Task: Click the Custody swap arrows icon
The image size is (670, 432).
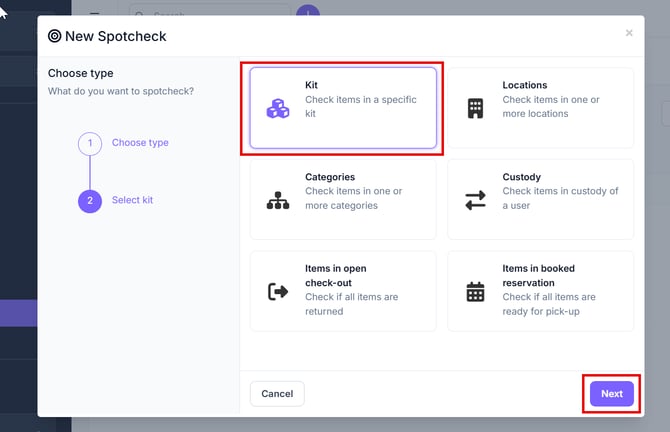Action: click(x=475, y=200)
